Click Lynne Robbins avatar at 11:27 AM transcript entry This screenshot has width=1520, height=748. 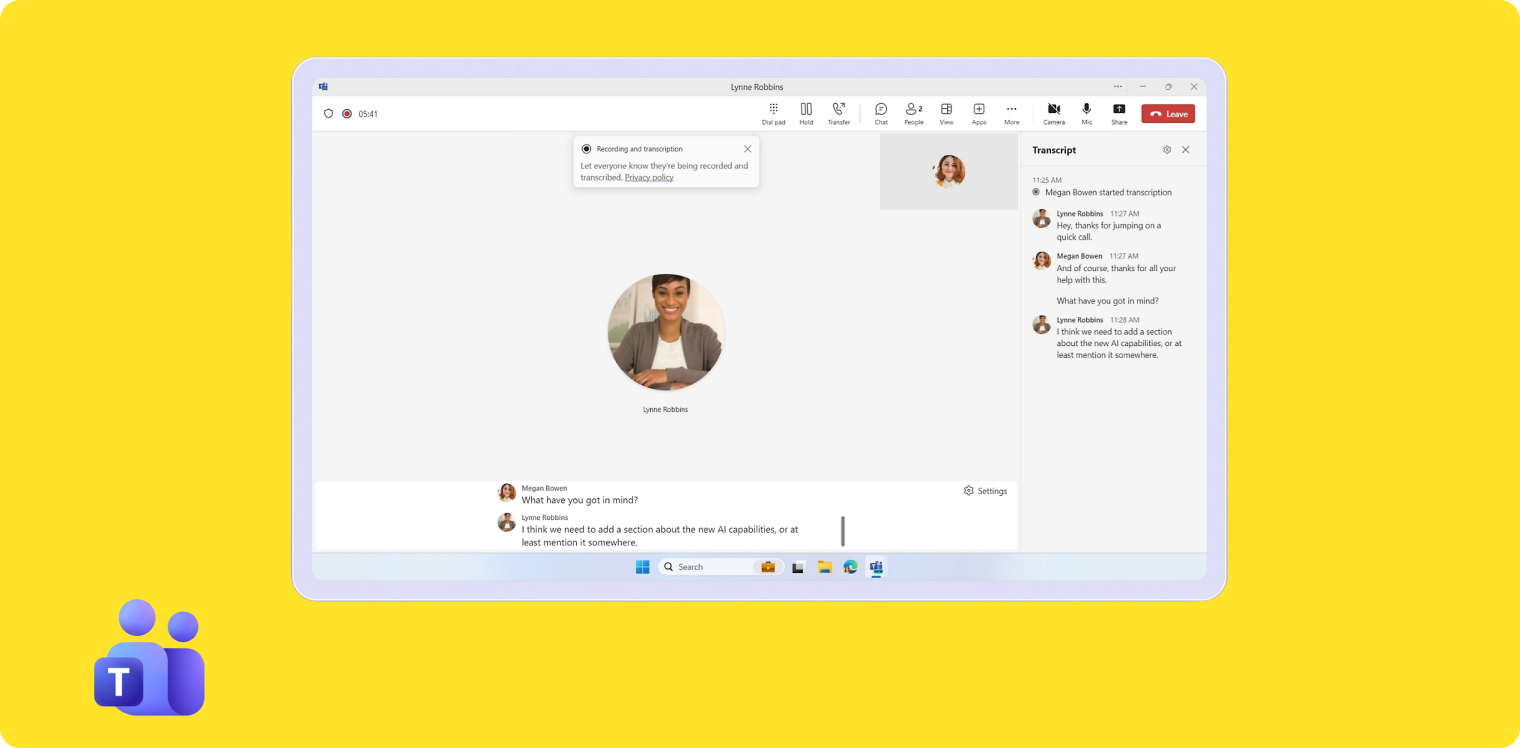click(x=1042, y=219)
